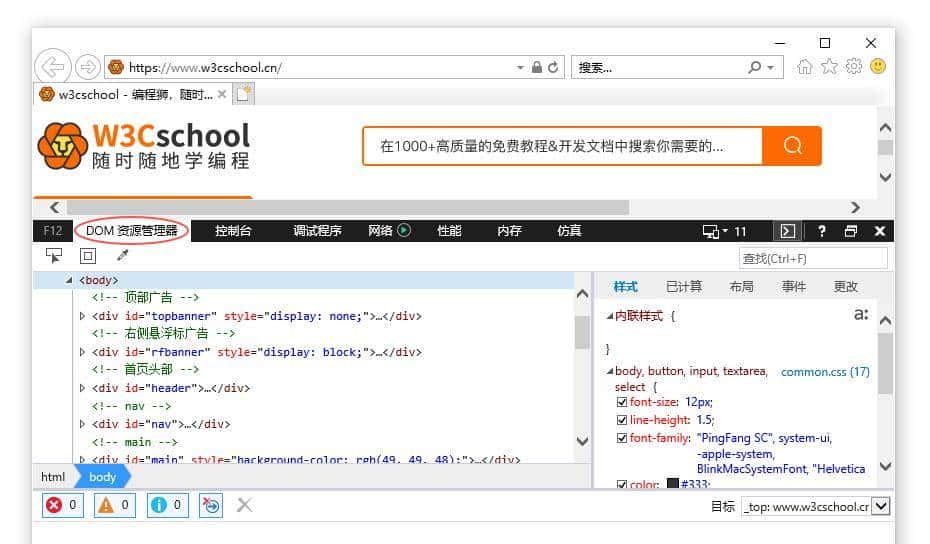Select the color picker eyedropper tool
Screen dimensions: 930x544
point(122,257)
